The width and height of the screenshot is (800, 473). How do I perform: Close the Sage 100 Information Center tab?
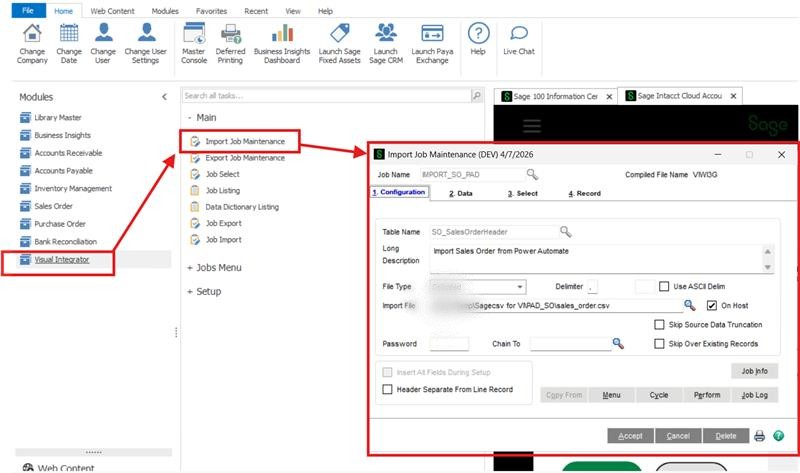coord(609,96)
